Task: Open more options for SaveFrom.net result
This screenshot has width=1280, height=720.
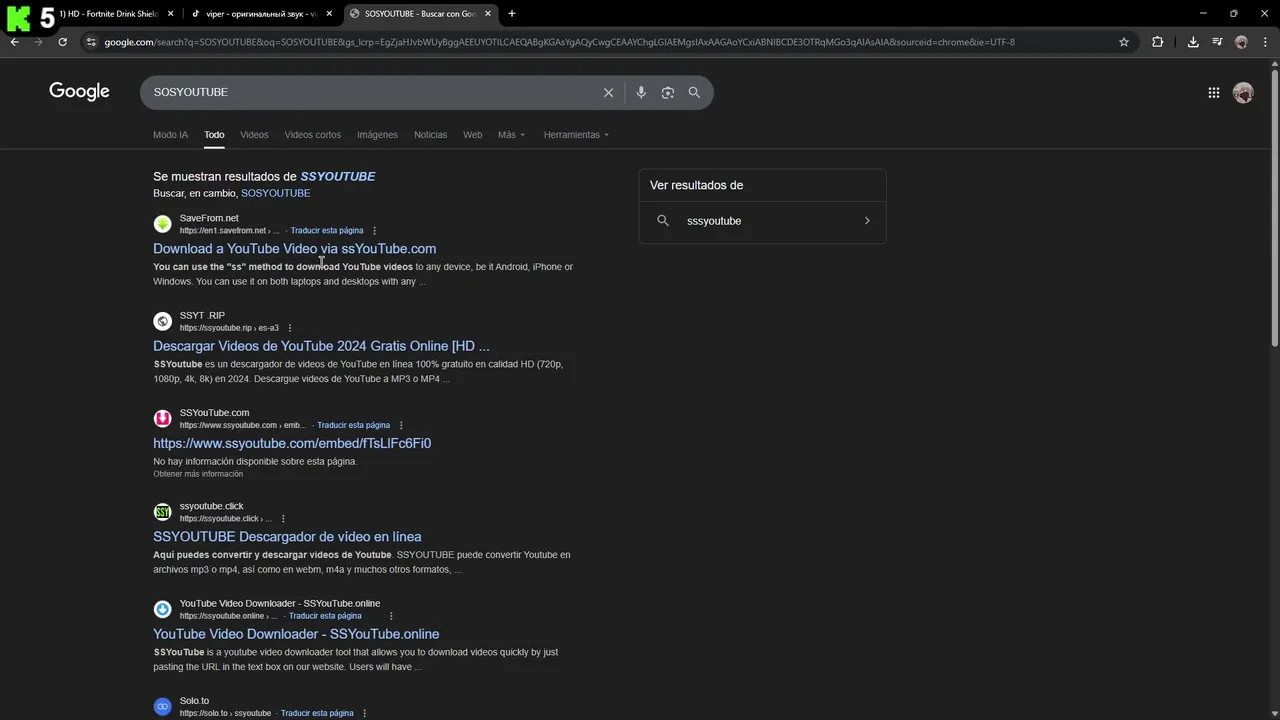Action: pyautogui.click(x=375, y=231)
